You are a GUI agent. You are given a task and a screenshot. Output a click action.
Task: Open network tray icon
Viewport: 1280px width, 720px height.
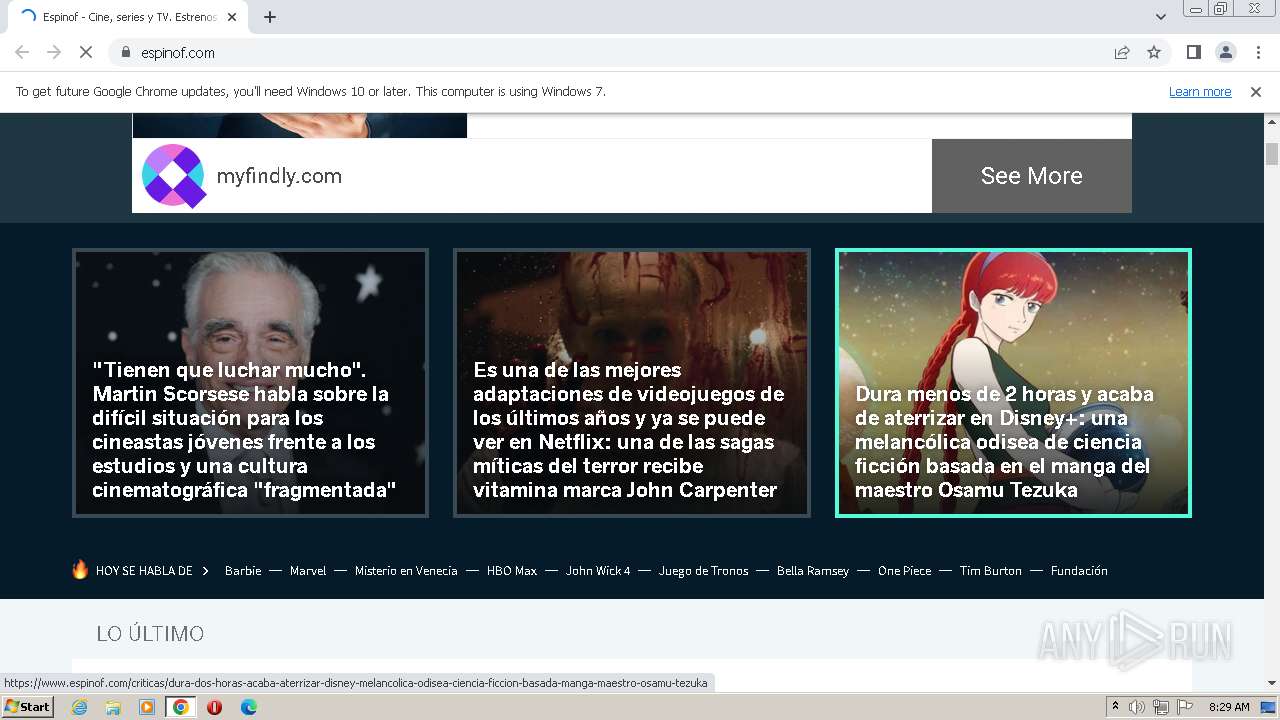tap(1160, 707)
